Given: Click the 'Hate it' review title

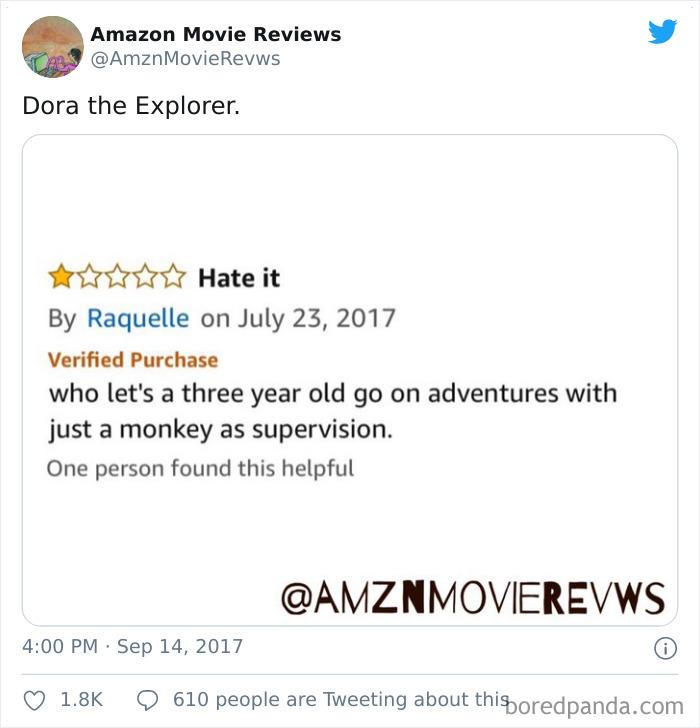Looking at the screenshot, I should pos(239,278).
